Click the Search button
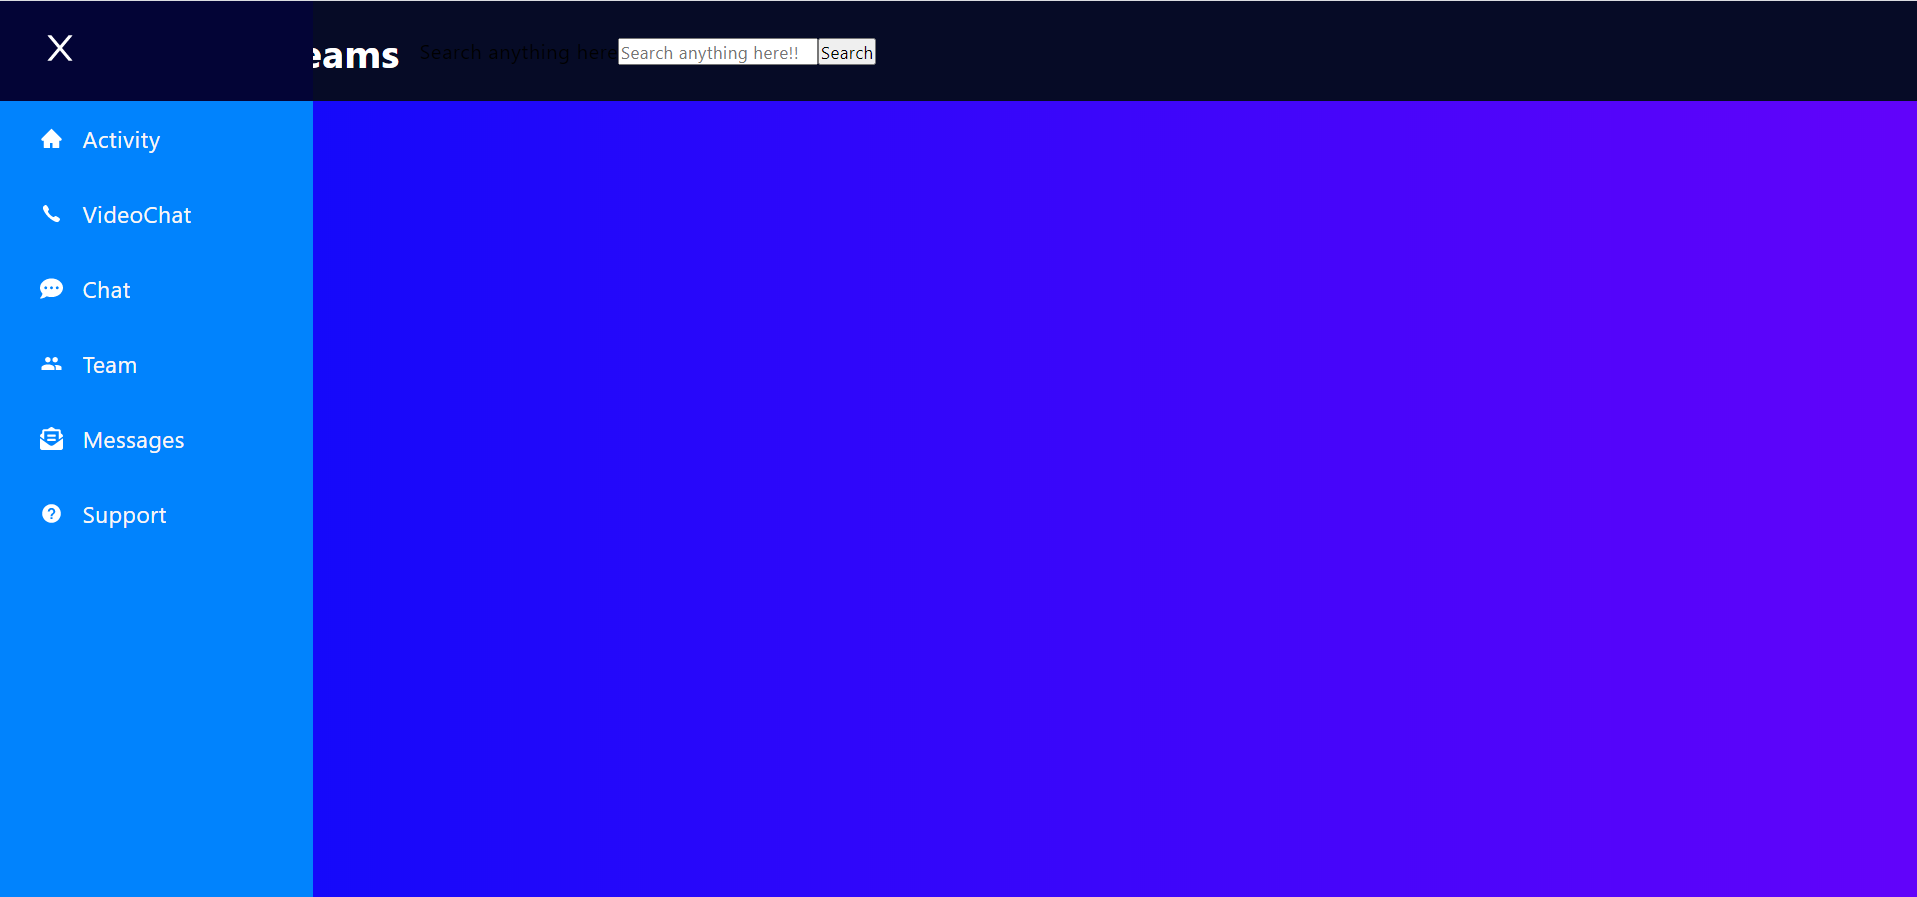1917x897 pixels. click(847, 52)
